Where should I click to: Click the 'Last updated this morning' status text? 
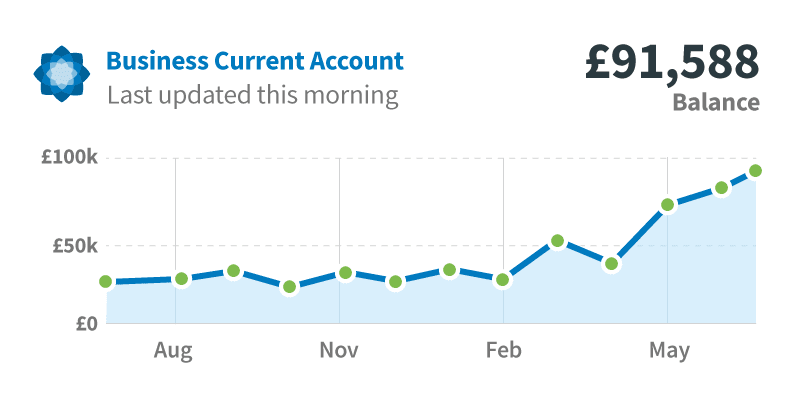[x=253, y=95]
